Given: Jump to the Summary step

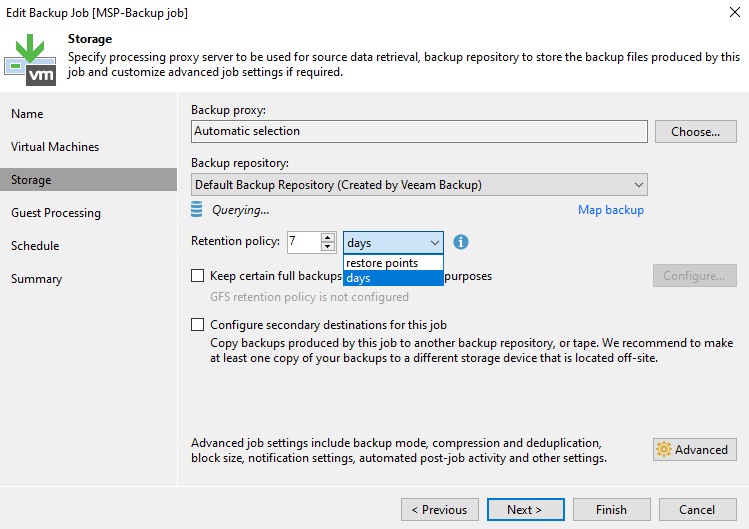Looking at the screenshot, I should (36, 279).
